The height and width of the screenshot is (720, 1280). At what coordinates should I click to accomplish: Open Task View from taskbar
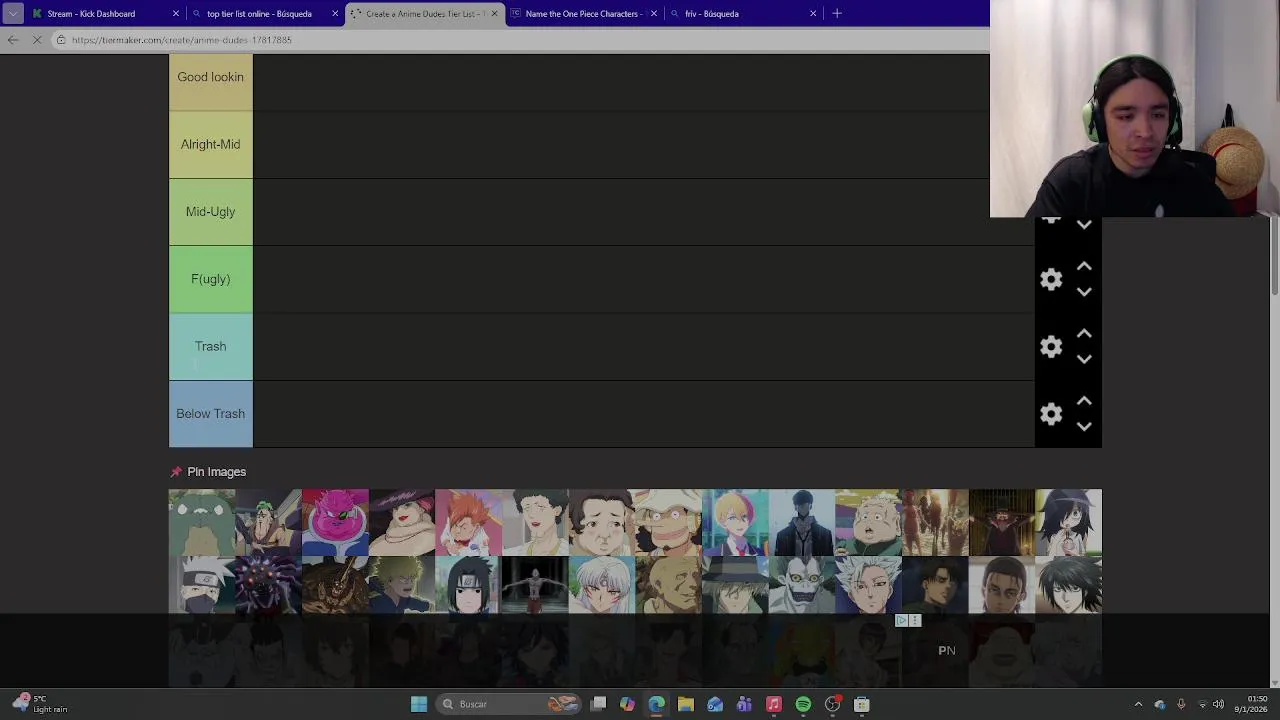click(598, 705)
